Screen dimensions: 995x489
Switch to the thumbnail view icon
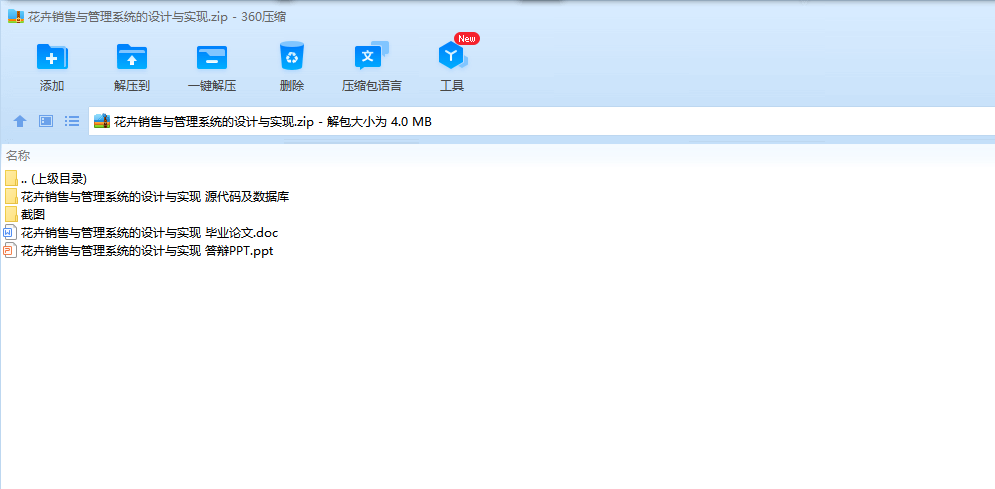point(46,121)
